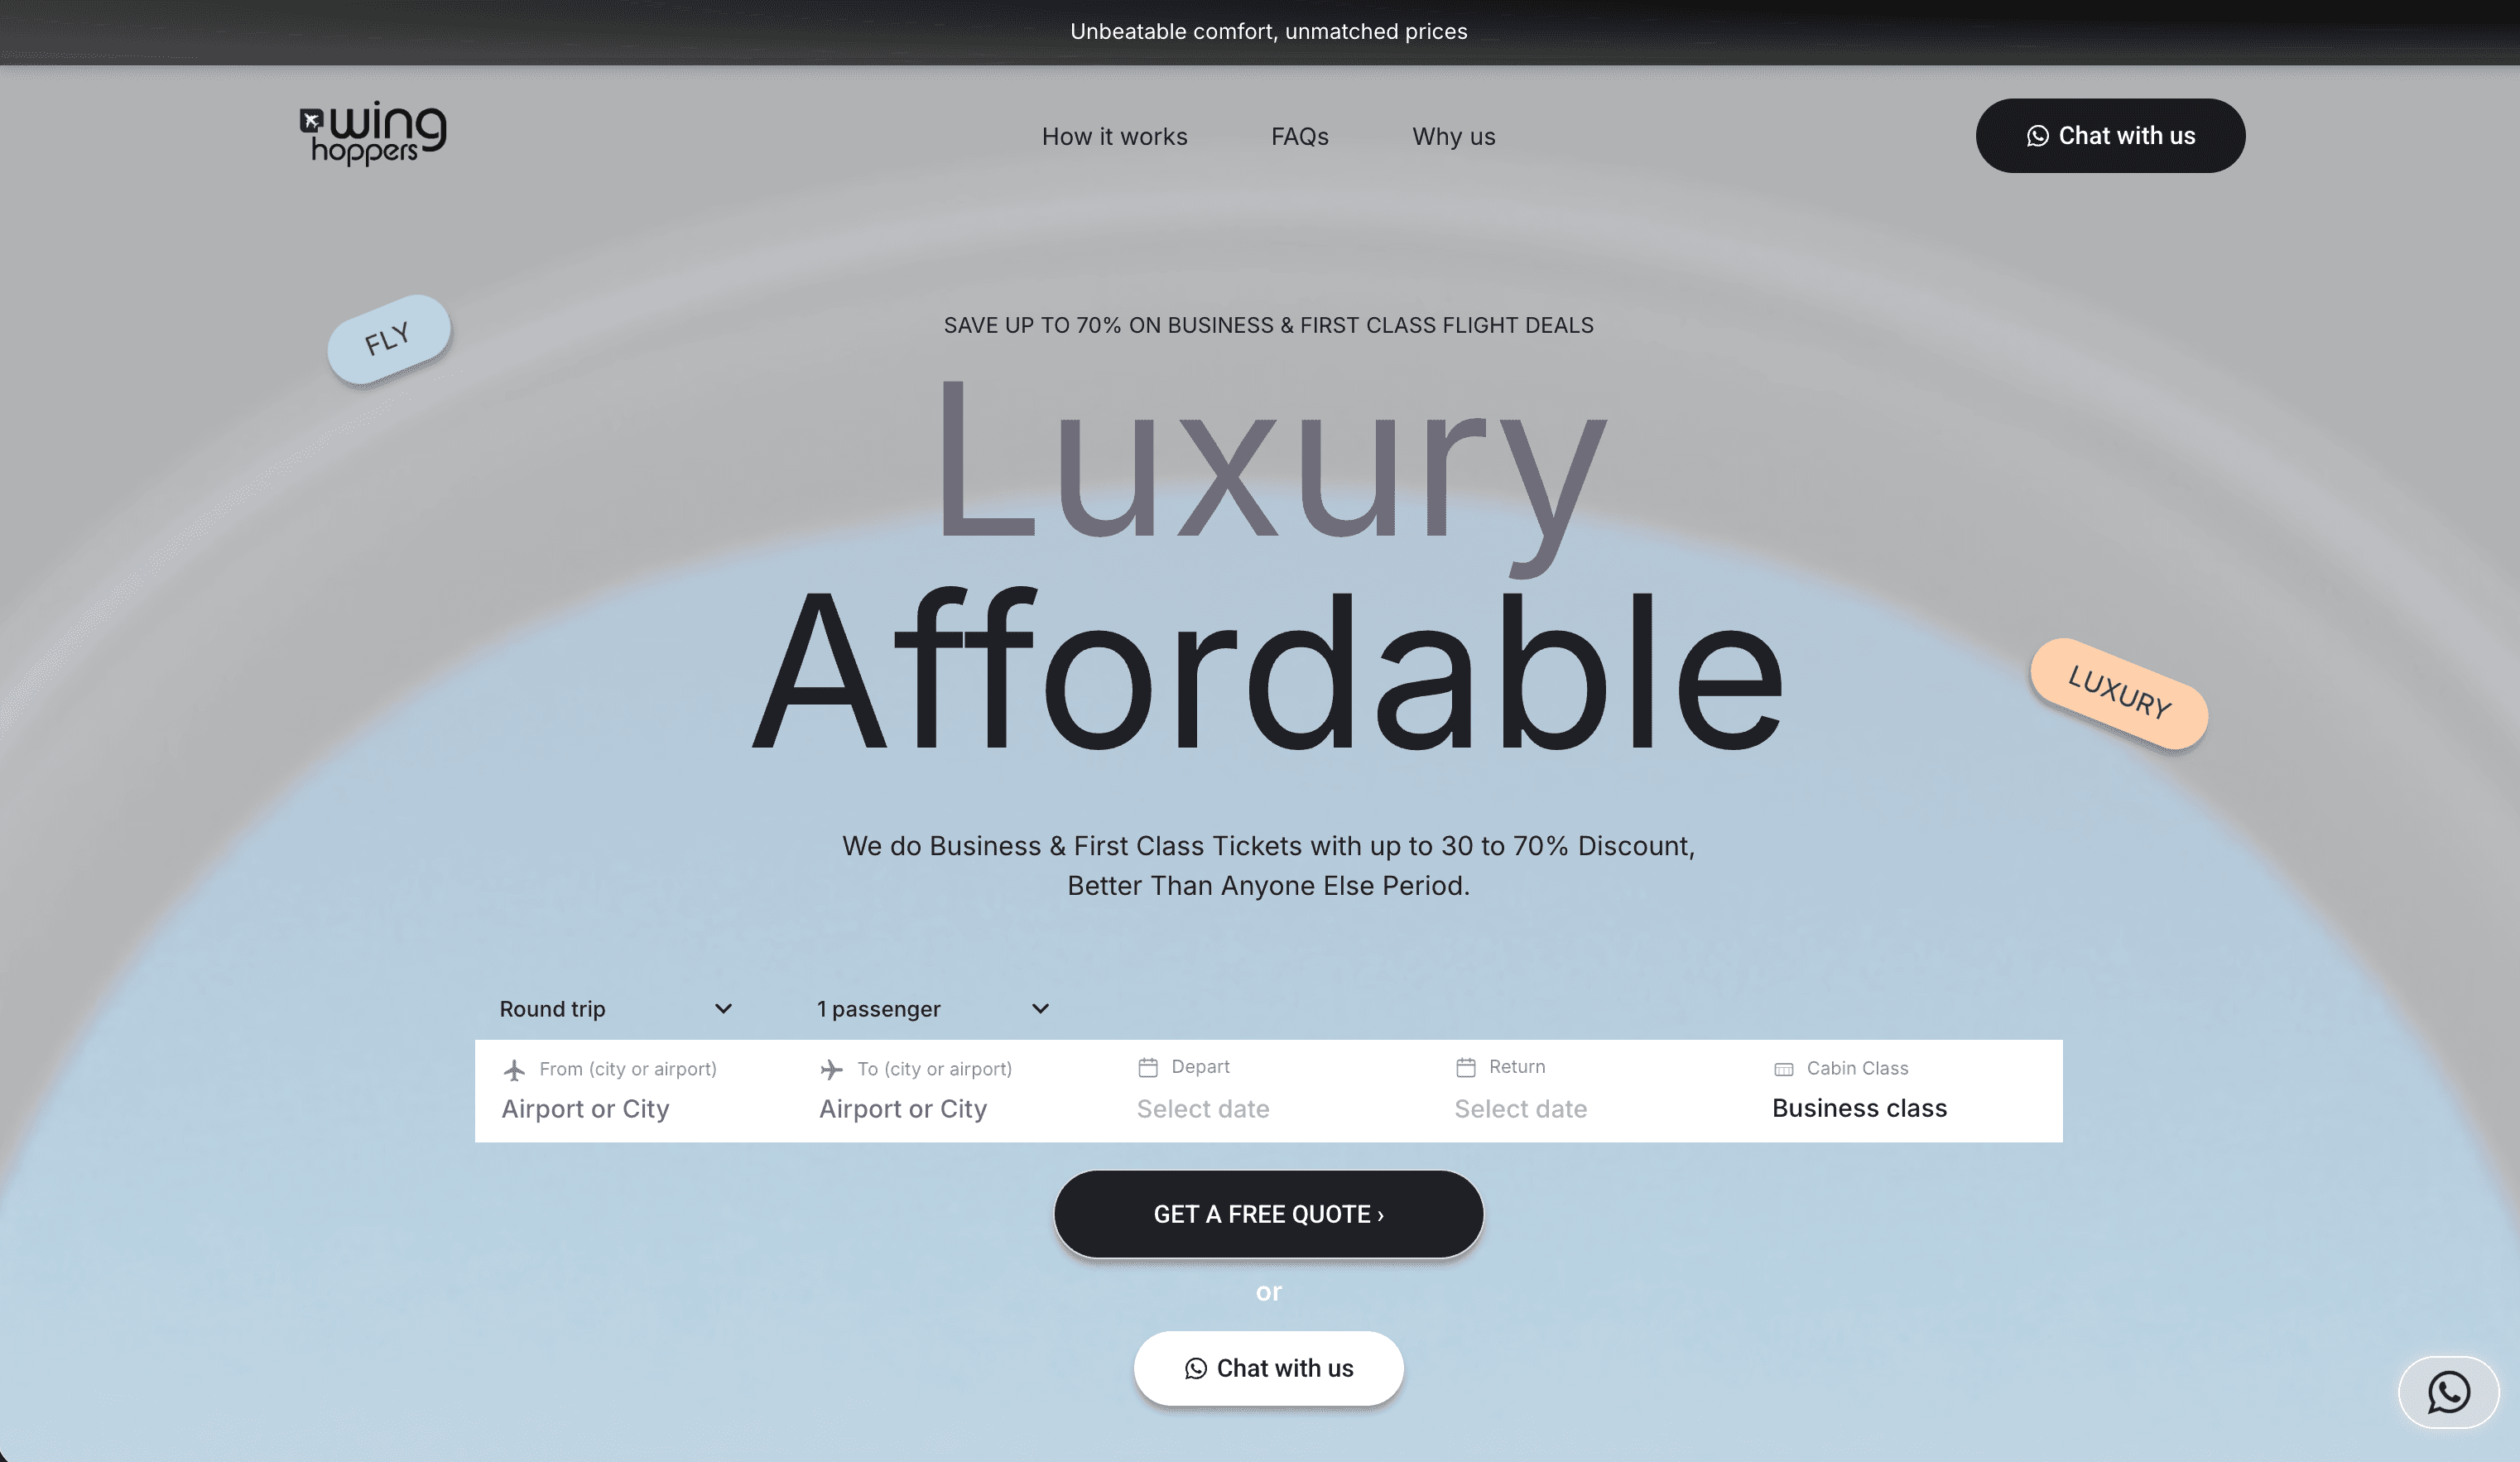Visit the Why us section
Screen dimensions: 2520x1462
(x=1453, y=136)
